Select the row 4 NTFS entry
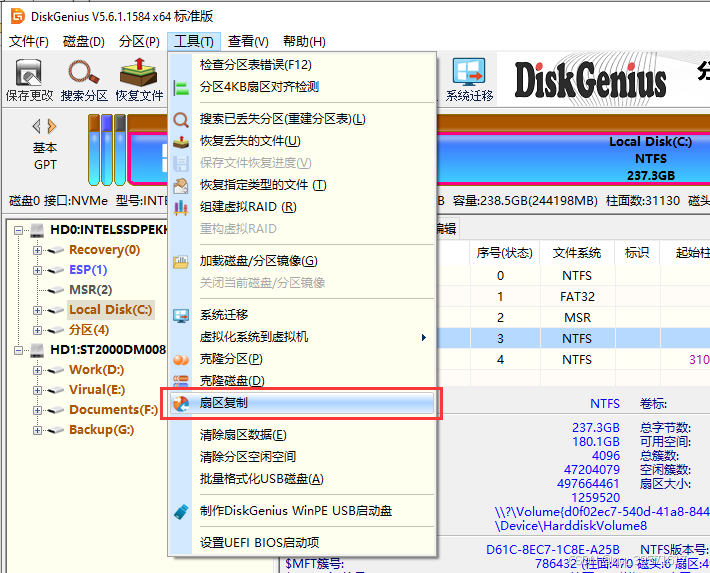The image size is (710, 573). coord(571,360)
